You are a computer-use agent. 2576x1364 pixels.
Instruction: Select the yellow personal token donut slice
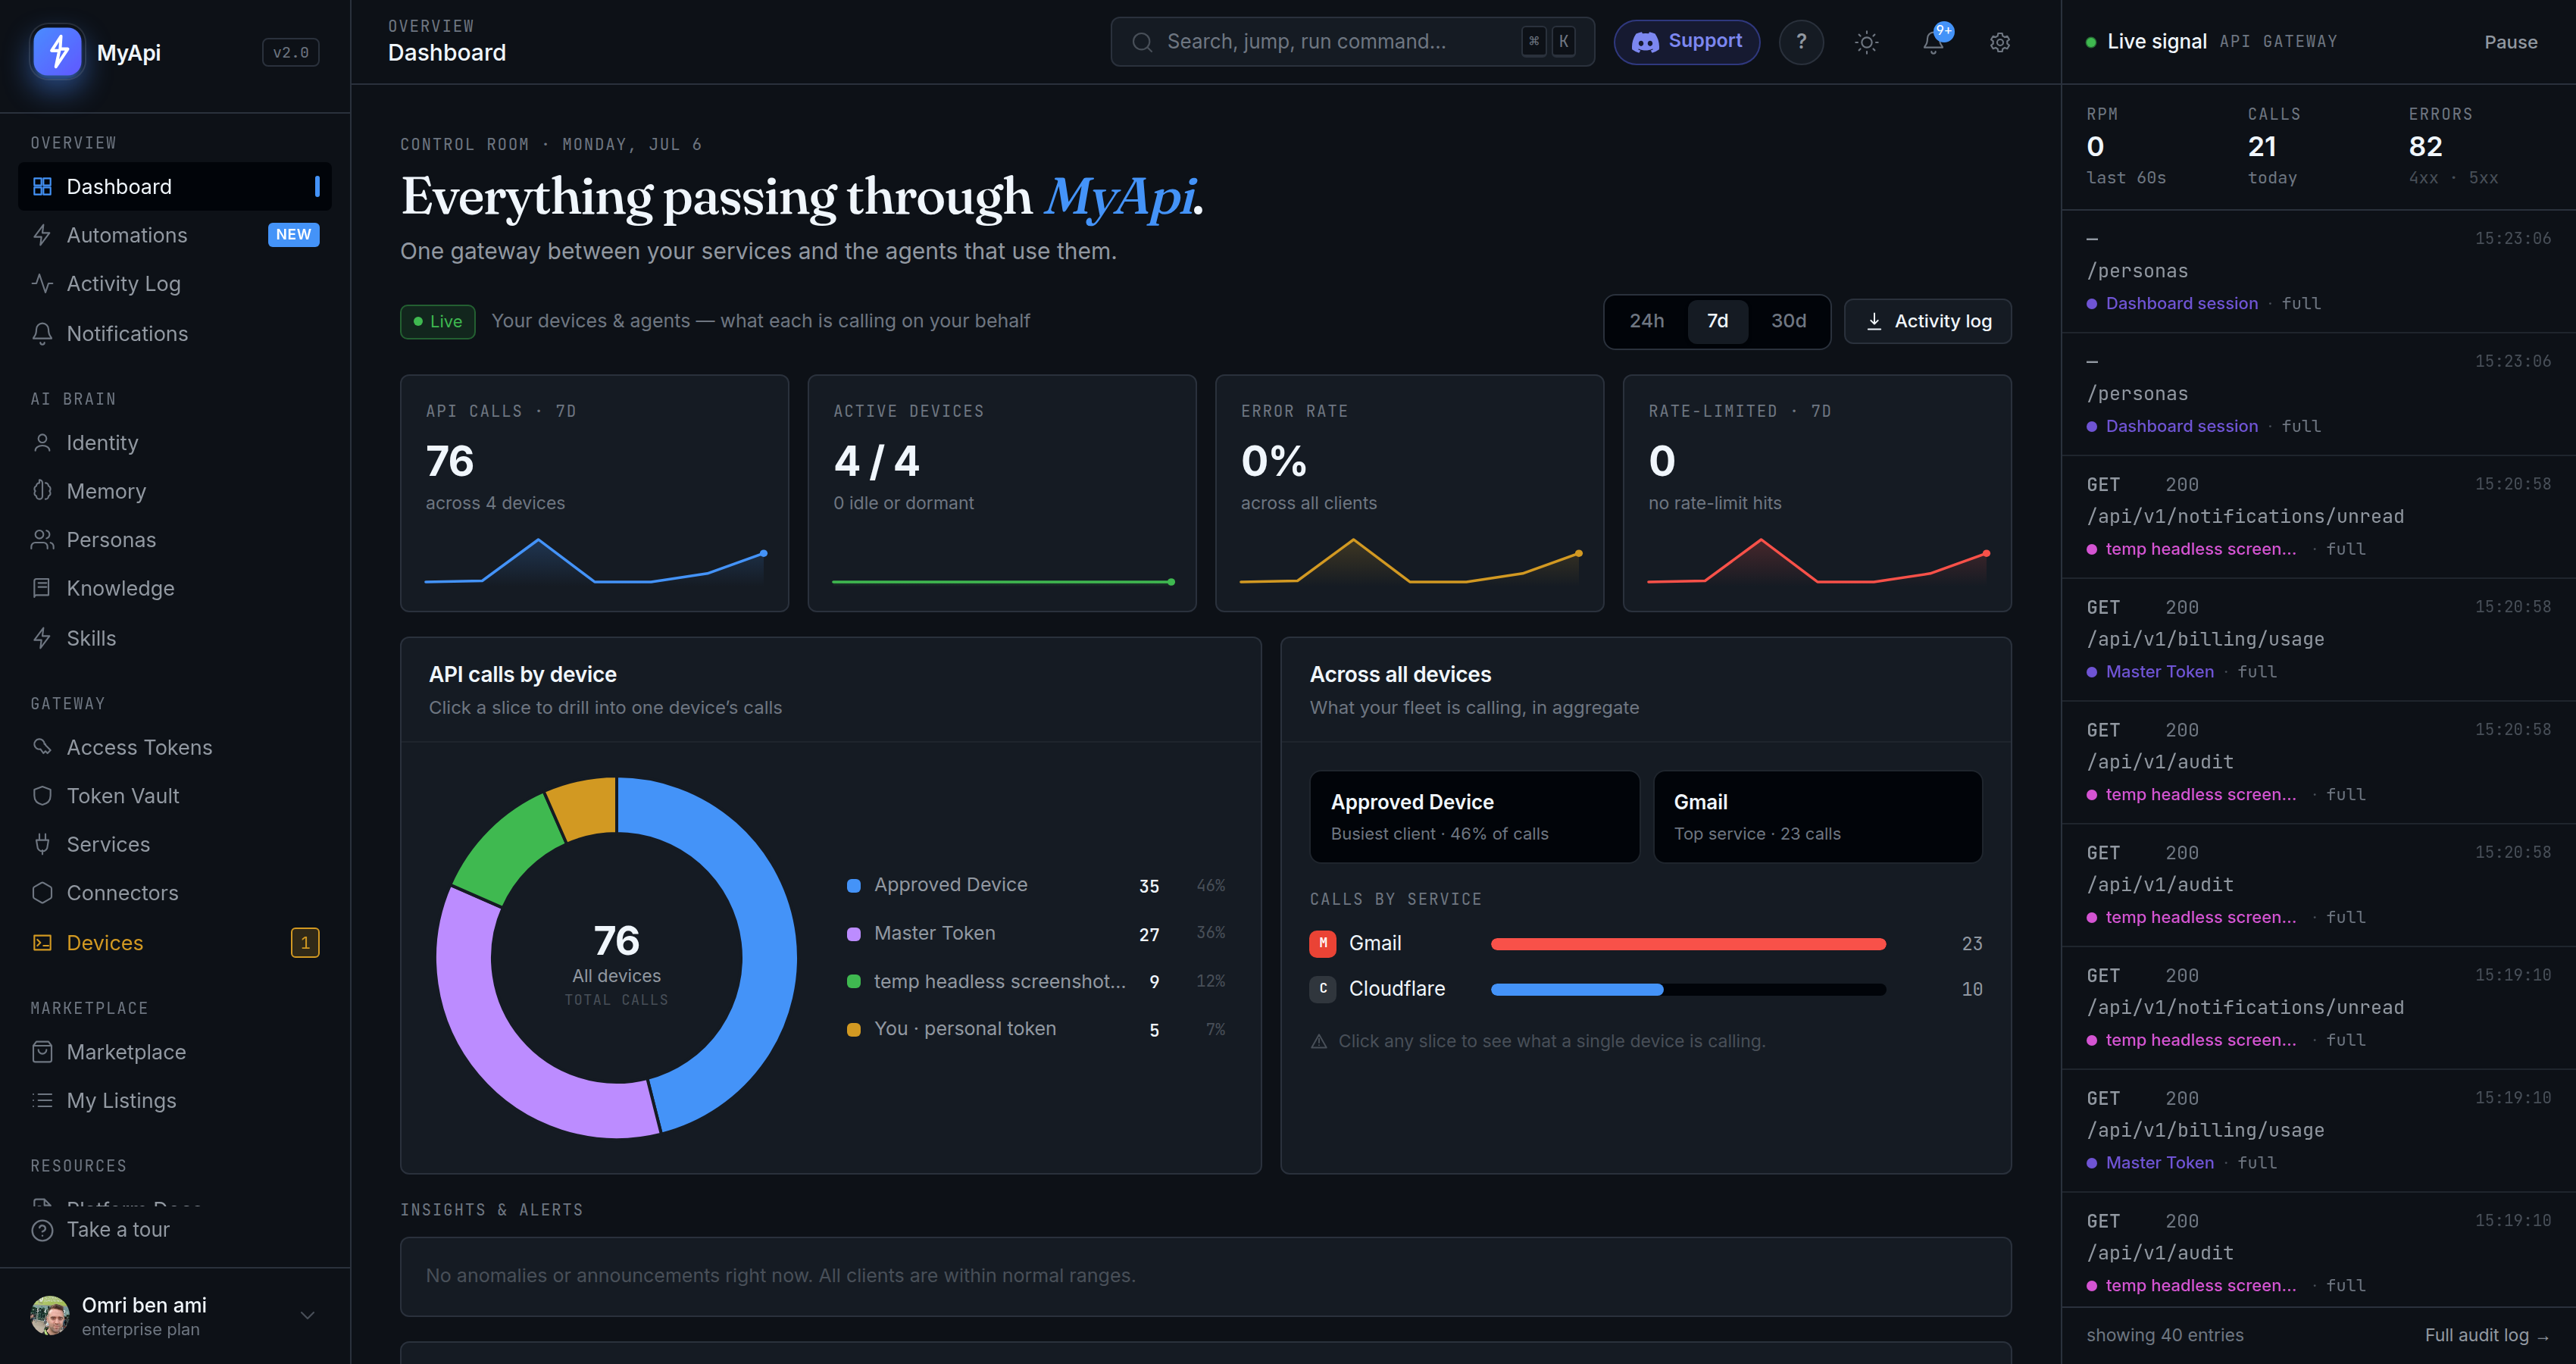click(585, 806)
